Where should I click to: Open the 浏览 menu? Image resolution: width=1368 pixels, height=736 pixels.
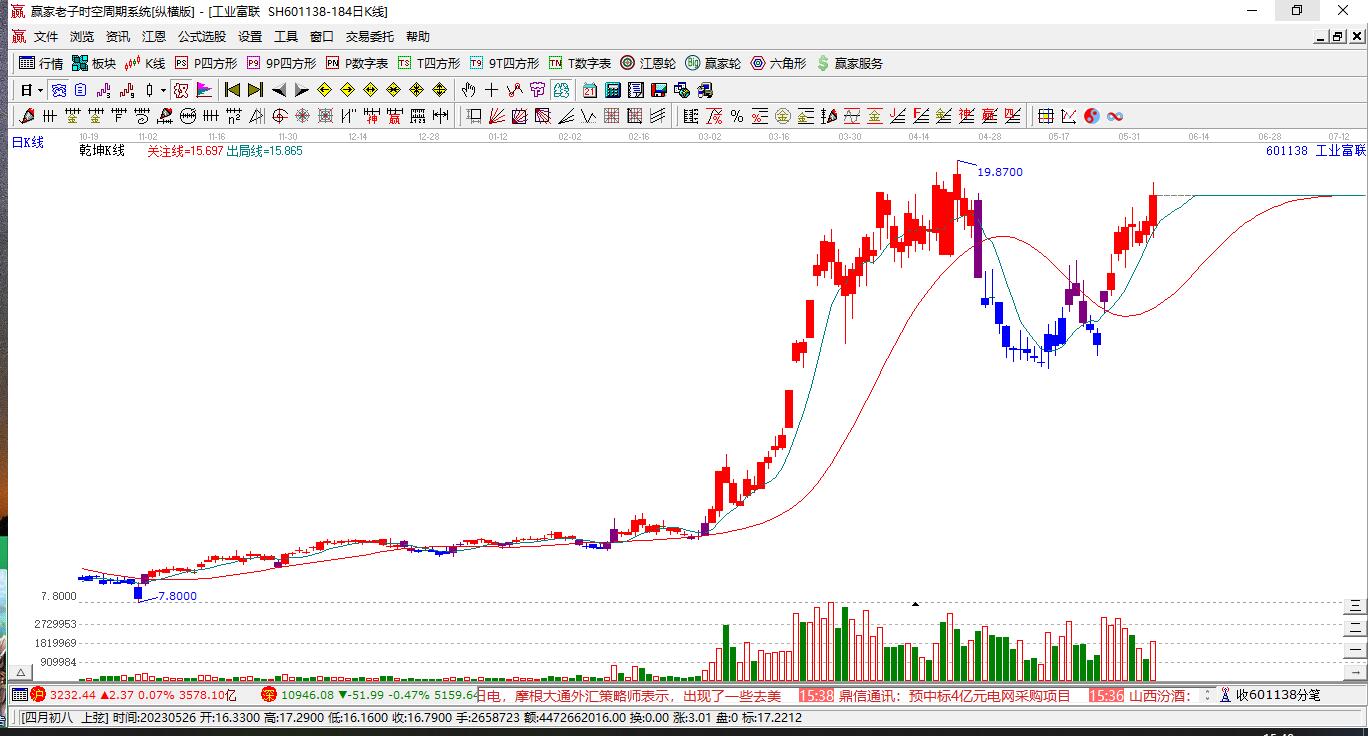(82, 37)
